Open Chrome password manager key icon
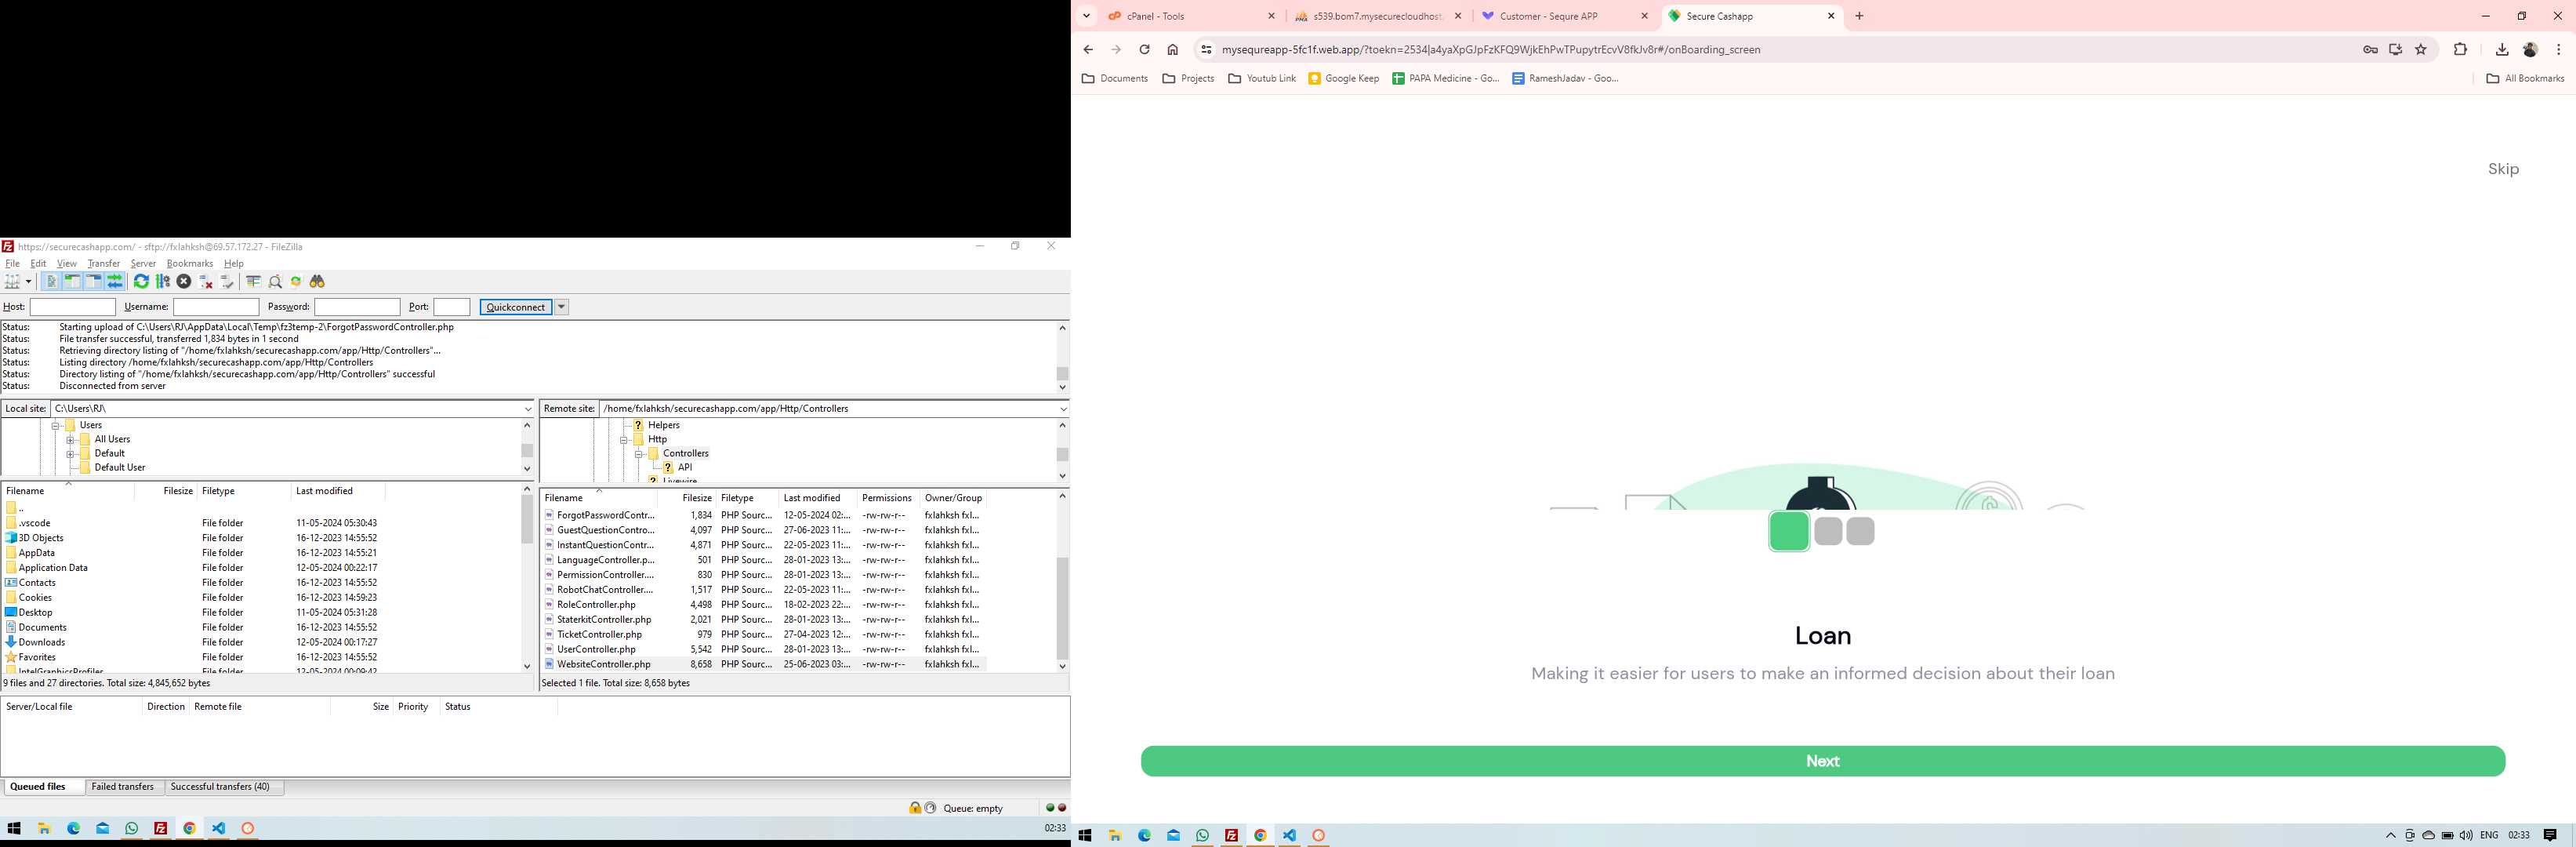This screenshot has width=2576, height=847. click(2370, 50)
